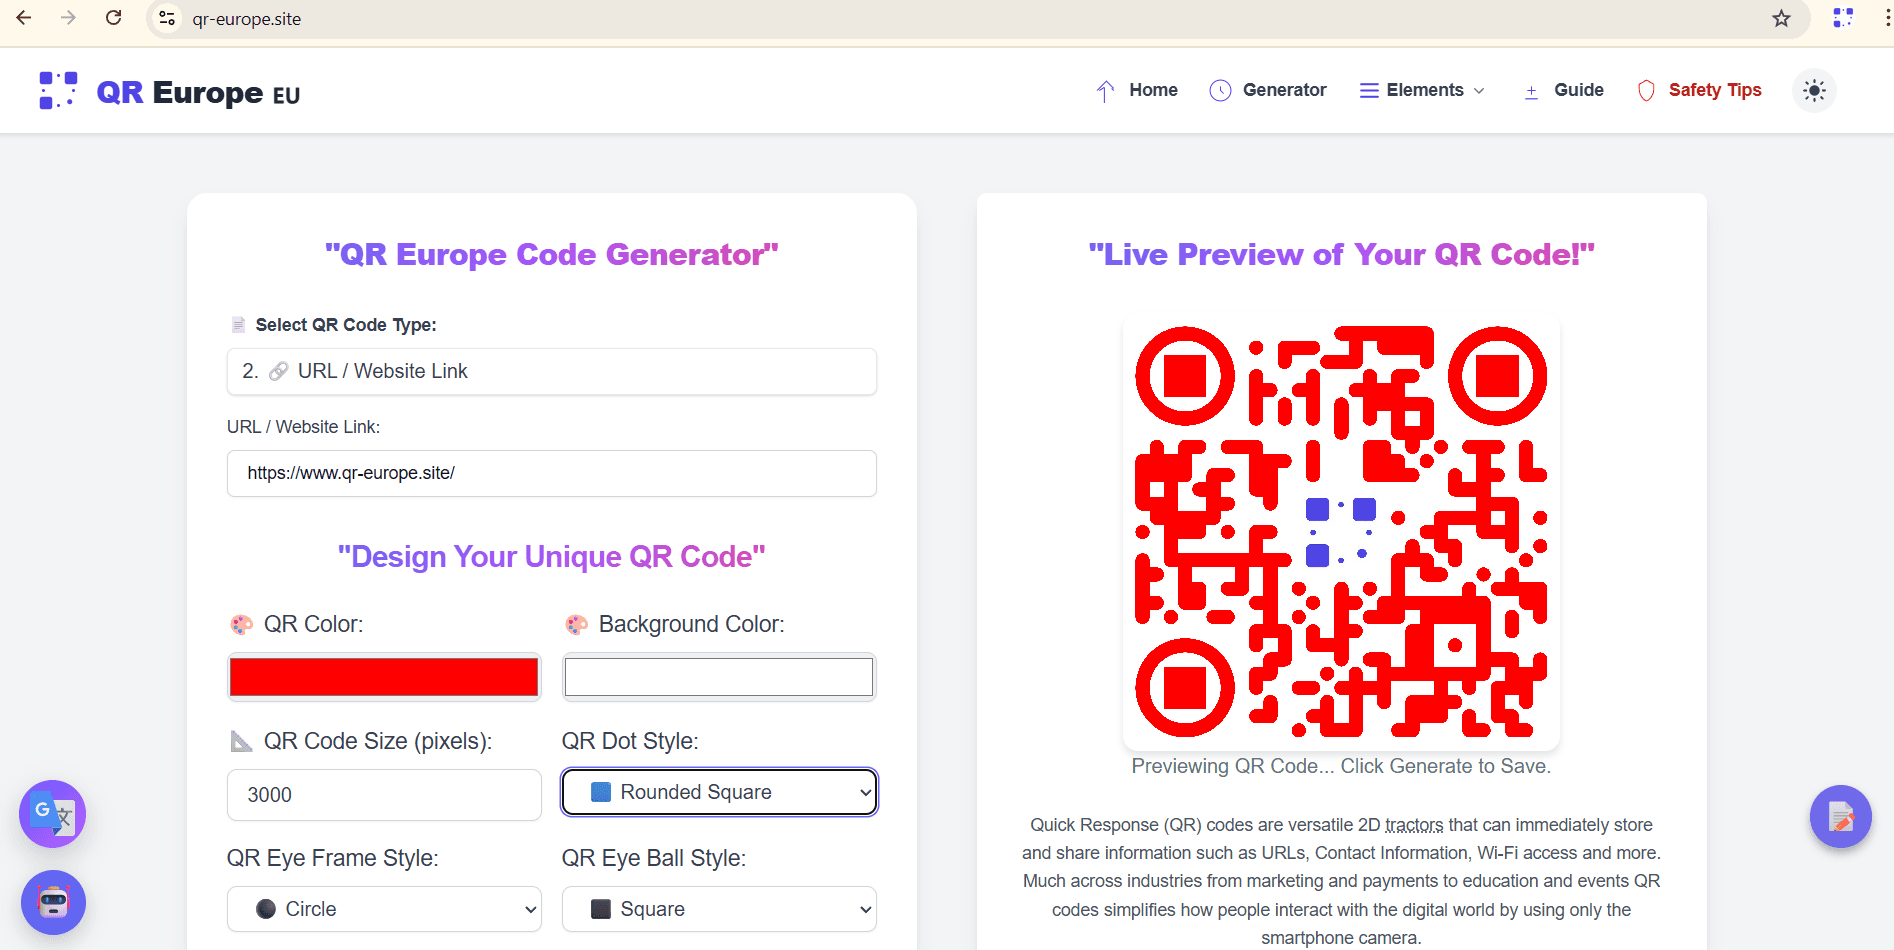
Task: Open the browser extension icon
Action: point(1842,18)
